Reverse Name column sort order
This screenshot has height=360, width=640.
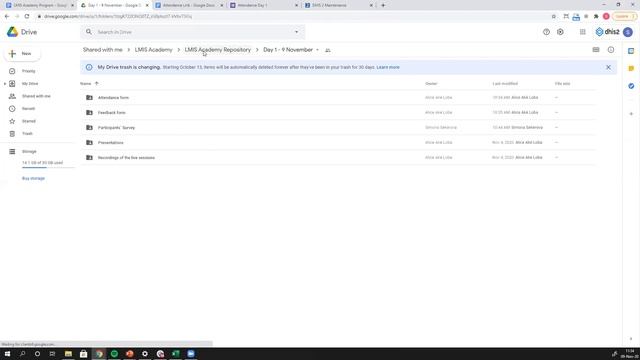coord(96,83)
